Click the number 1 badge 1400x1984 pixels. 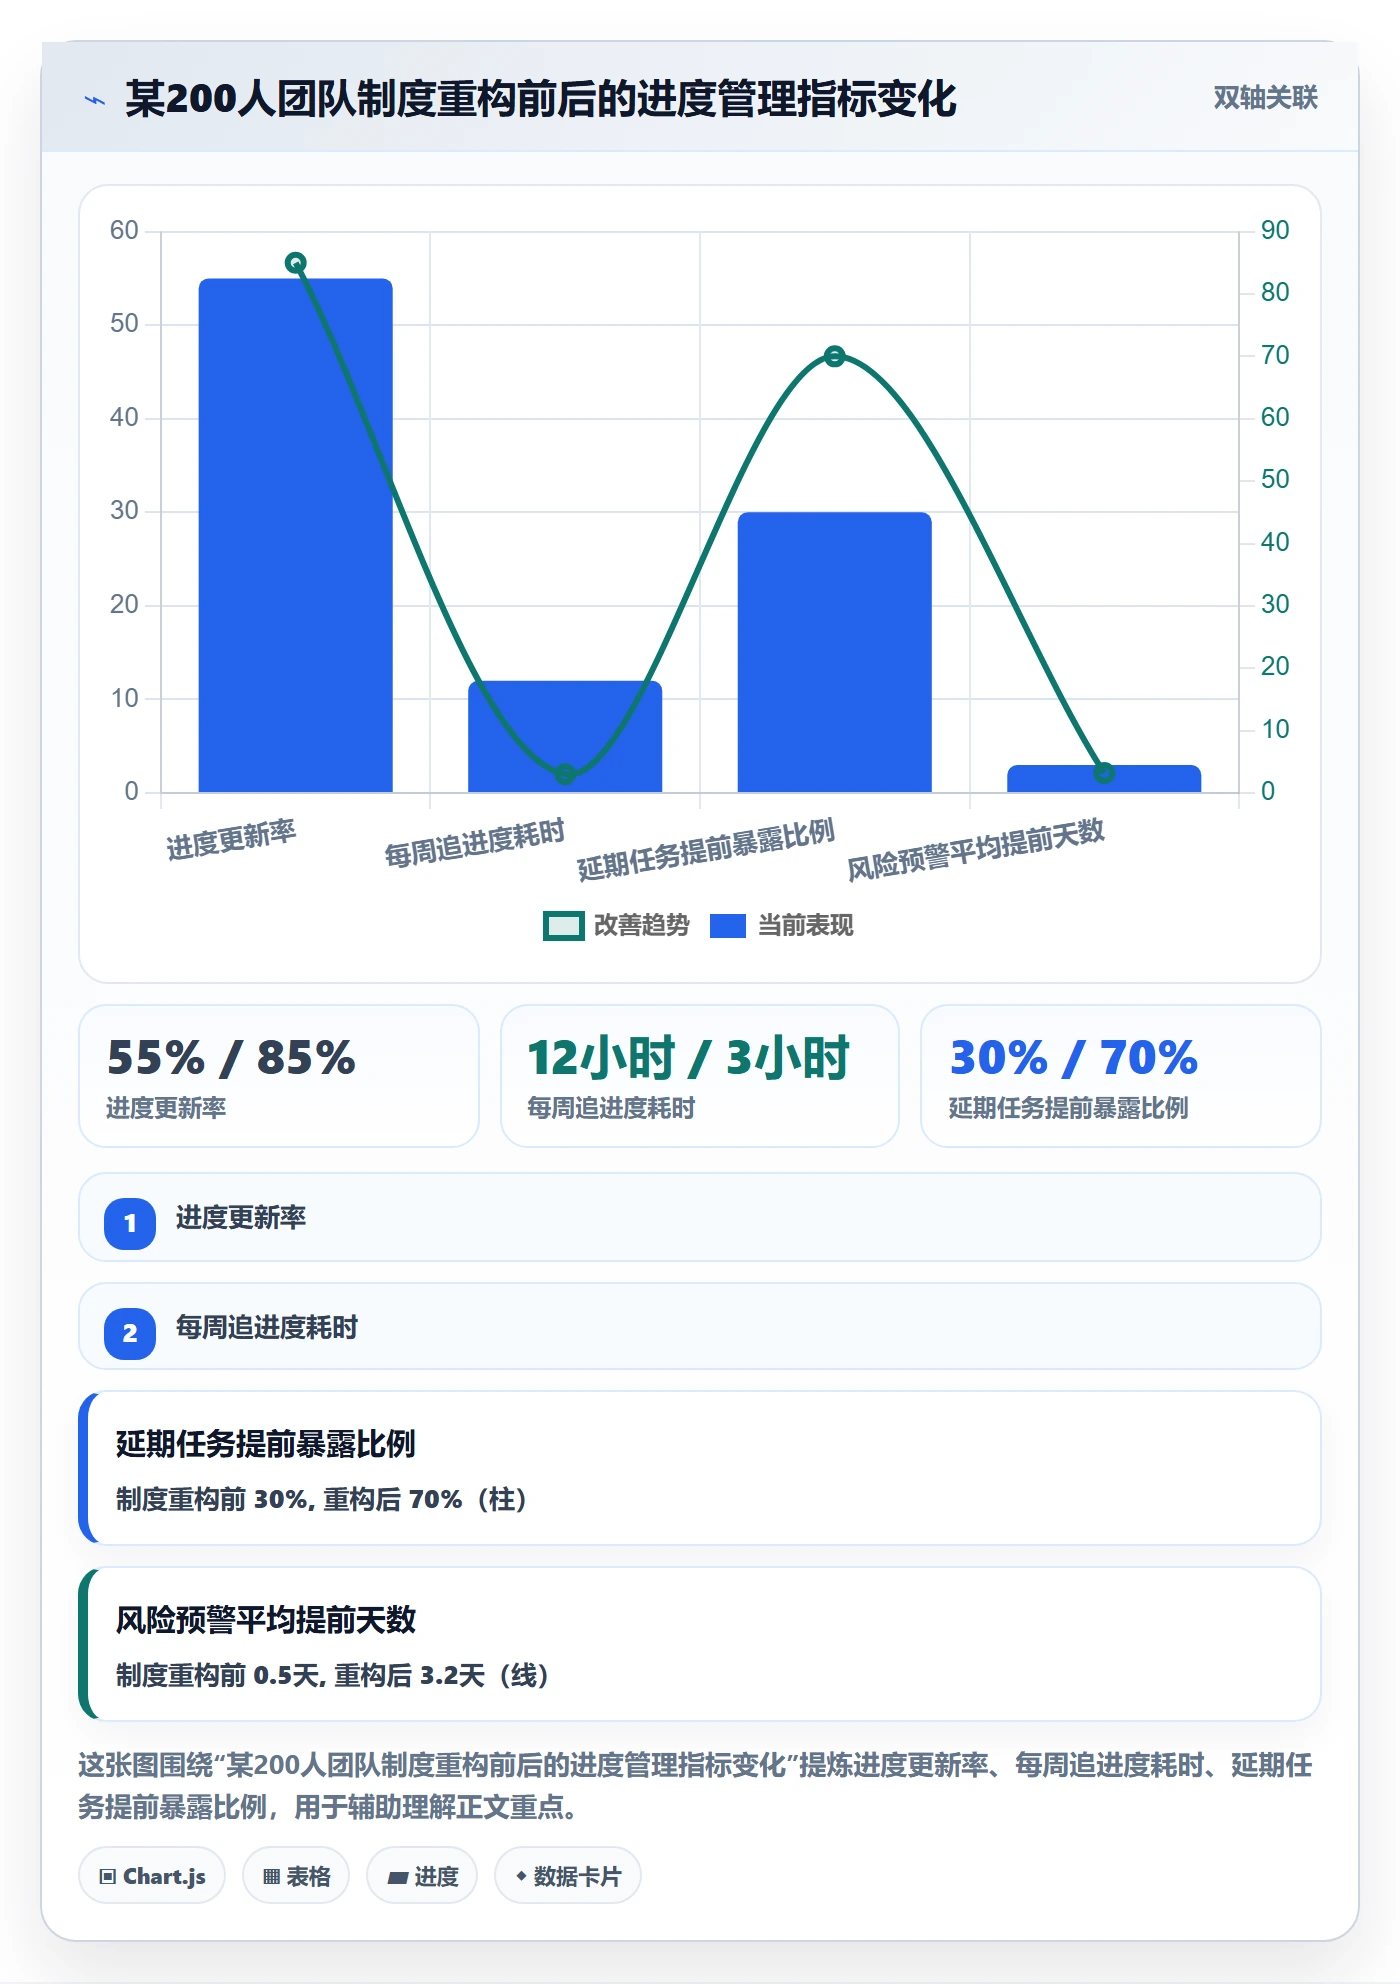[130, 1223]
